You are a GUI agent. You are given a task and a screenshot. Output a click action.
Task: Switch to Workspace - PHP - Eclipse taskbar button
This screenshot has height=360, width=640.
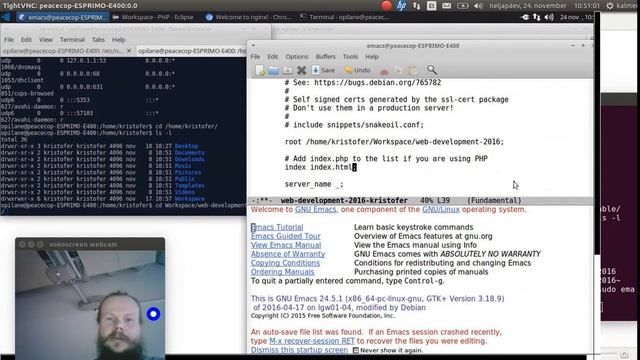153,17
